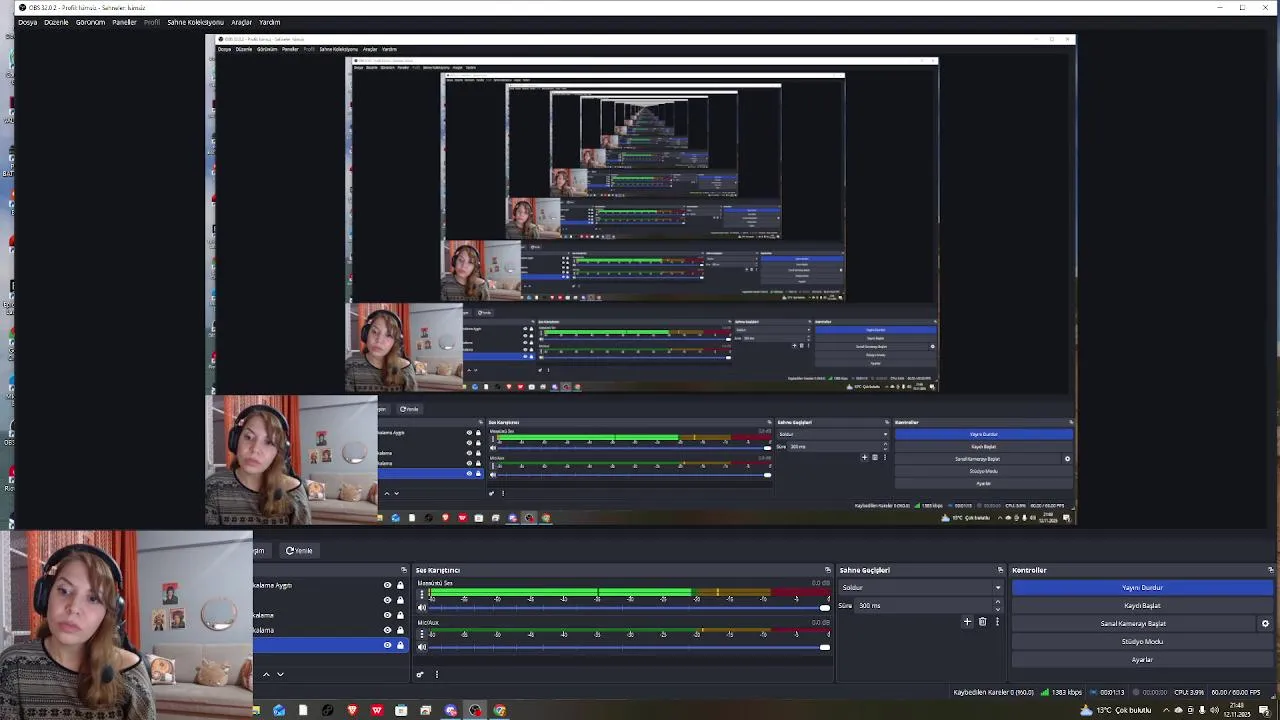The image size is (1280, 720).
Task: Click Sanal Kamerayı Başlat button
Action: tap(1133, 624)
